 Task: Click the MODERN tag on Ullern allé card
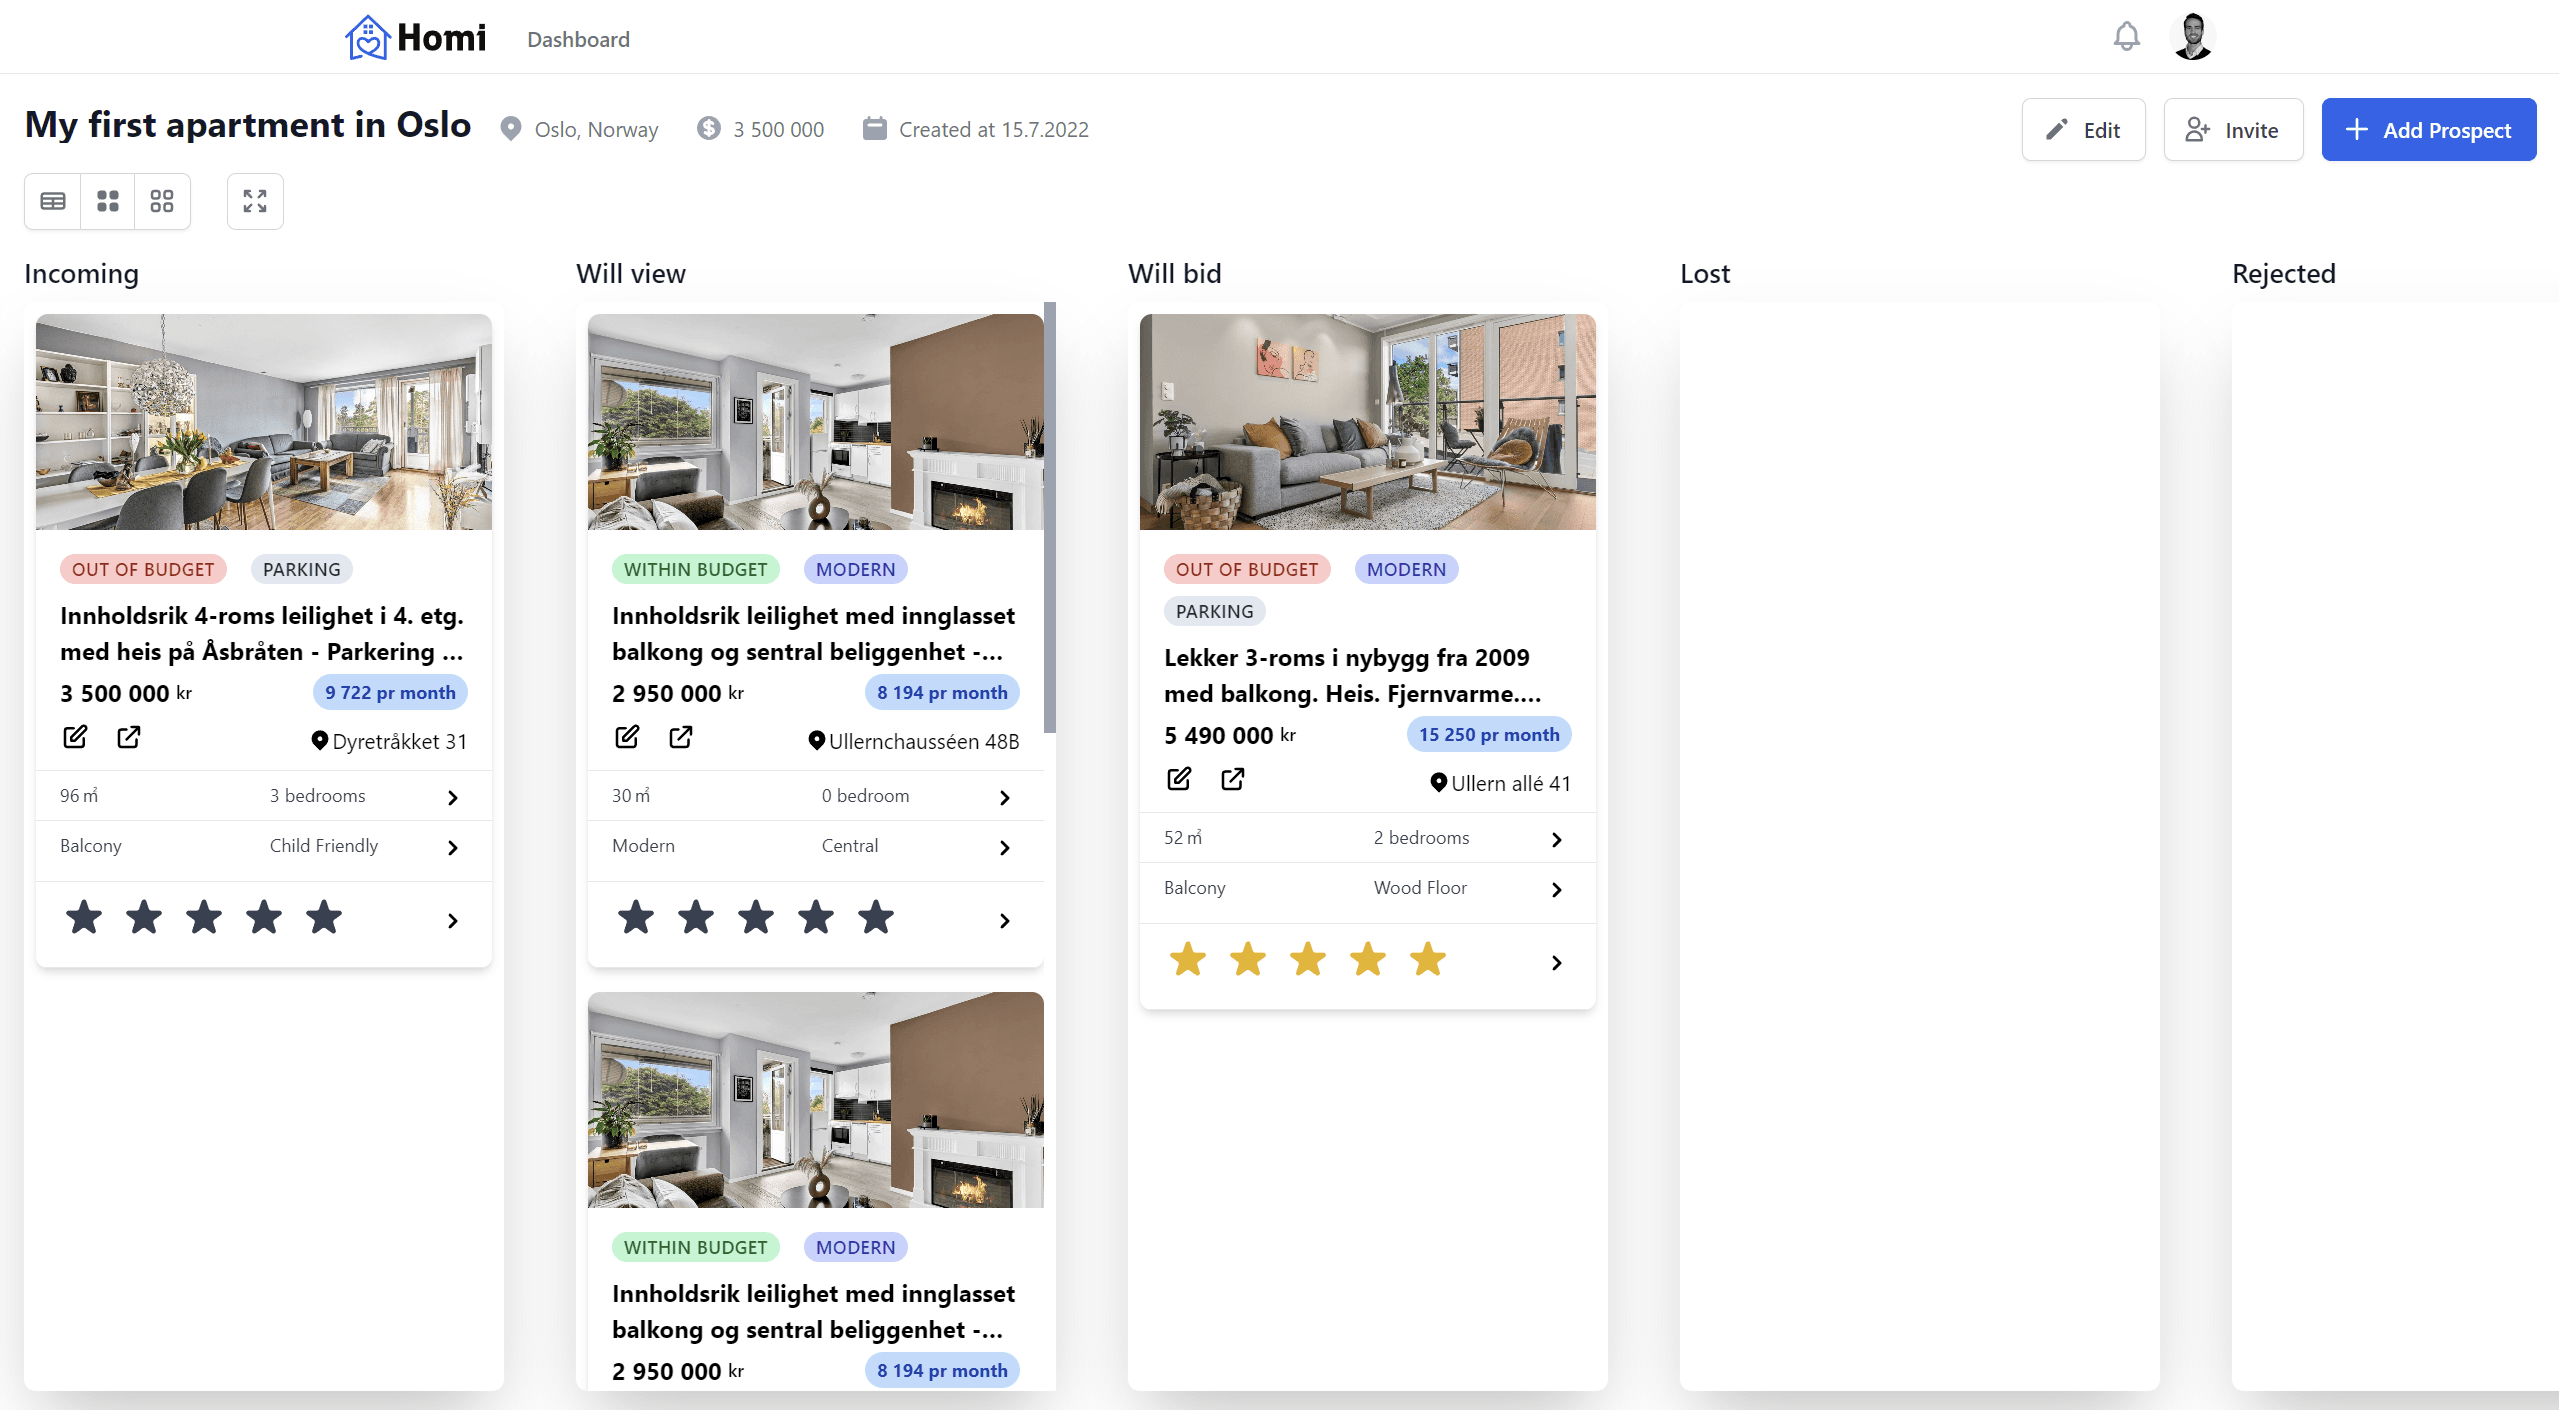click(1406, 569)
